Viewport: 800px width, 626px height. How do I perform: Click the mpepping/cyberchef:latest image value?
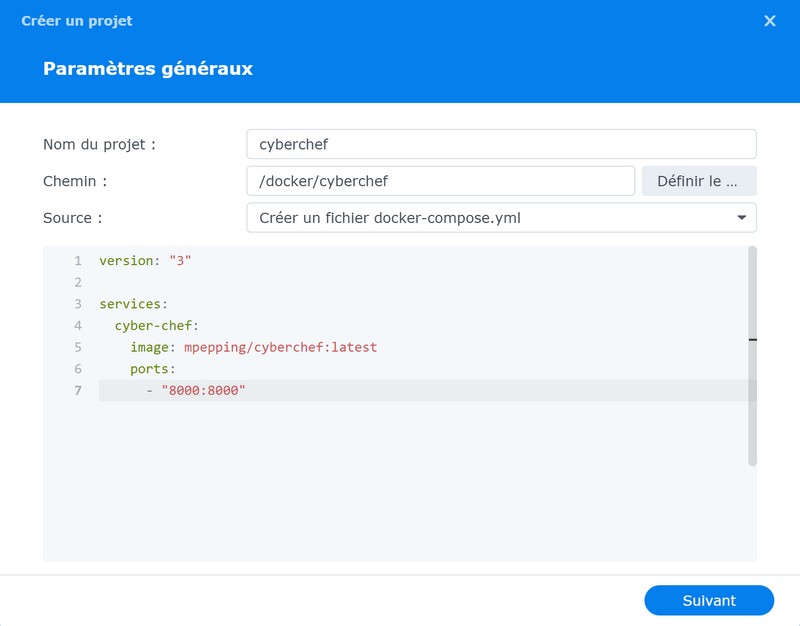click(x=280, y=347)
